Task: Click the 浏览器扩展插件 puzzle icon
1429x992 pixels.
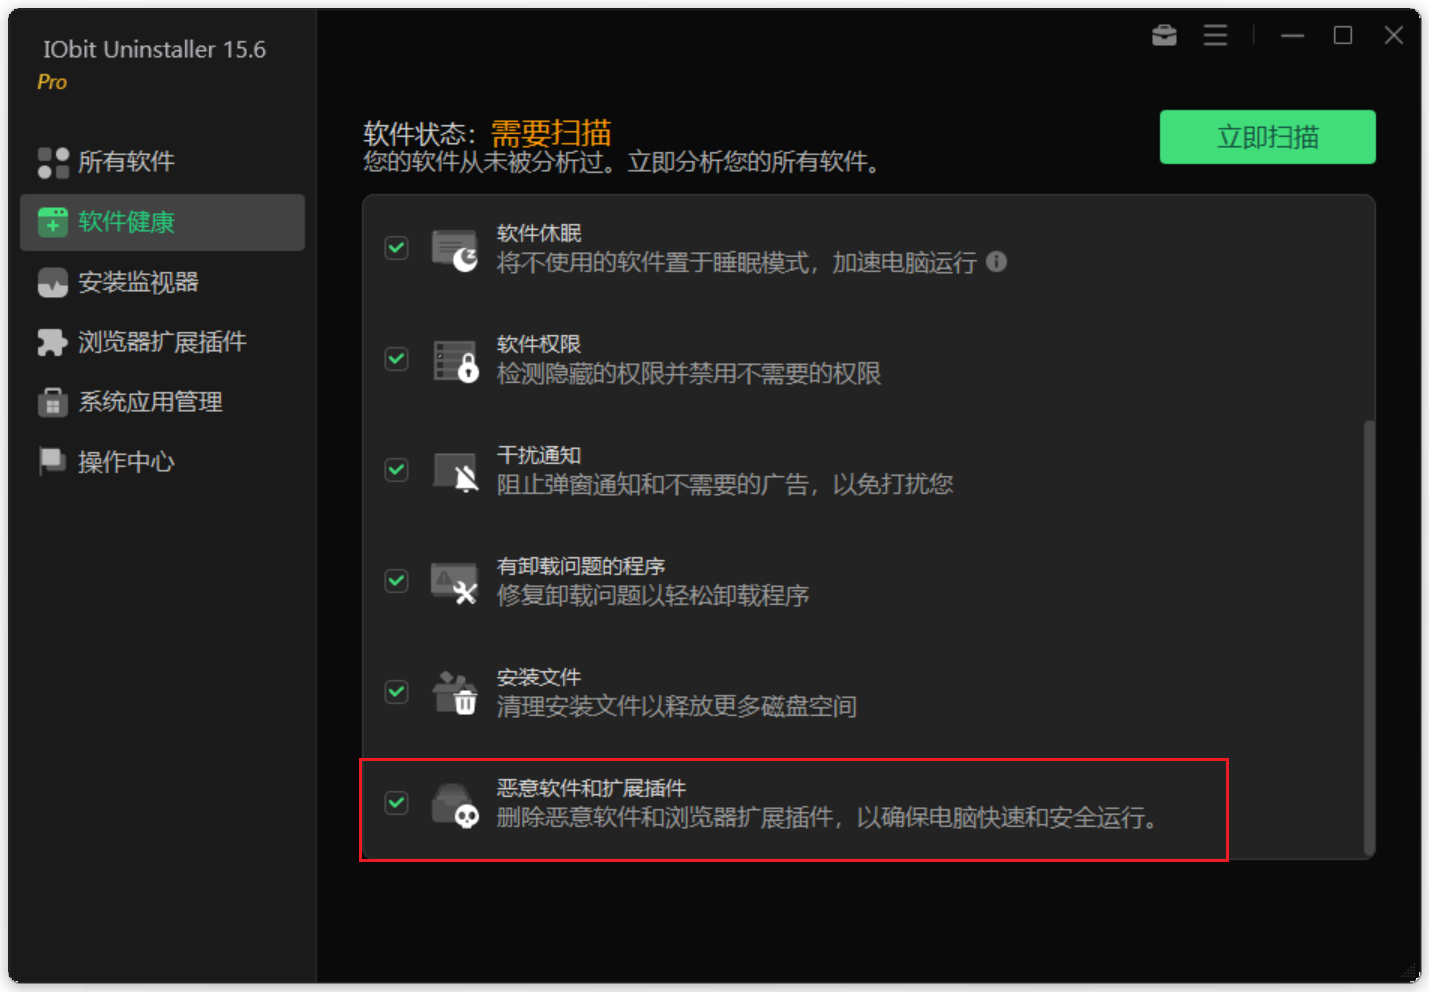Action: point(53,342)
